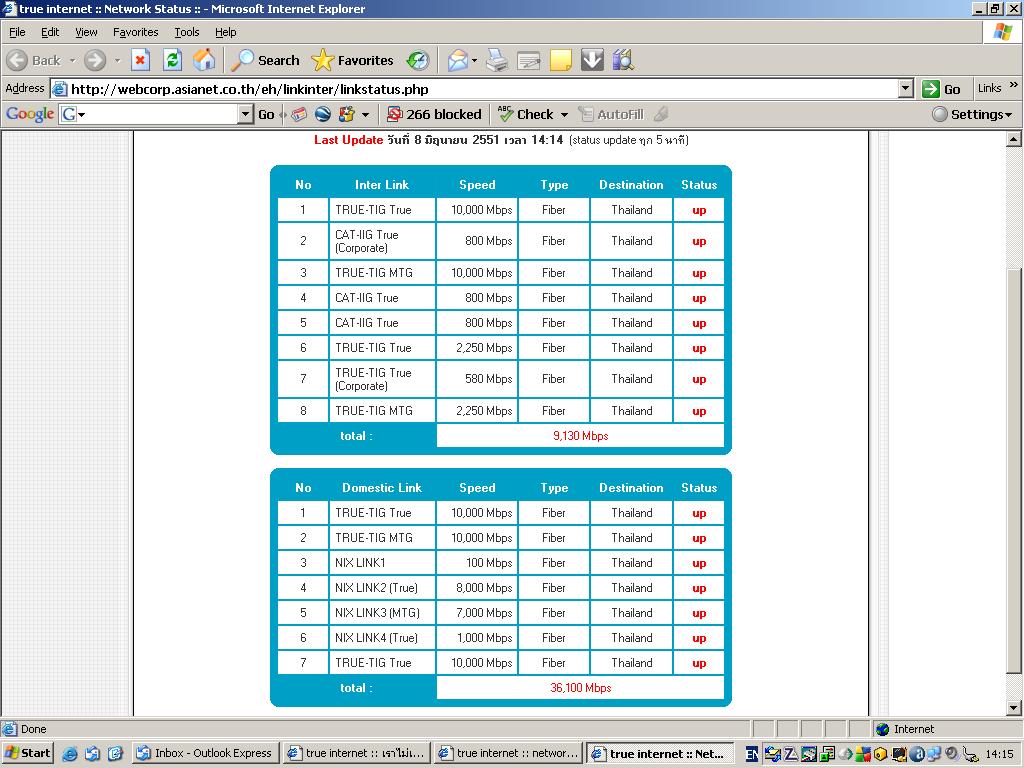Open the Edit menu

[50, 32]
